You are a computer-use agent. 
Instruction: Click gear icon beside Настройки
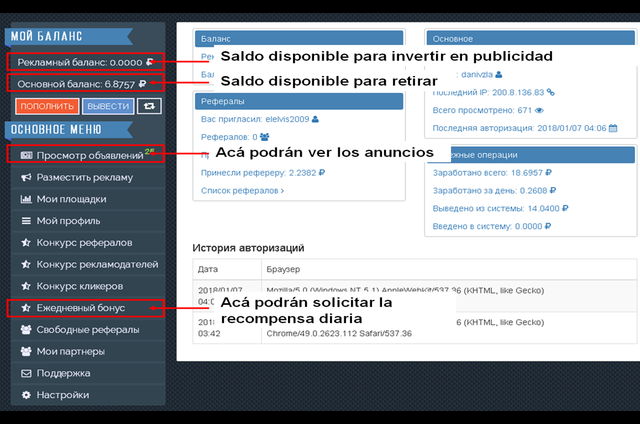coord(26,395)
